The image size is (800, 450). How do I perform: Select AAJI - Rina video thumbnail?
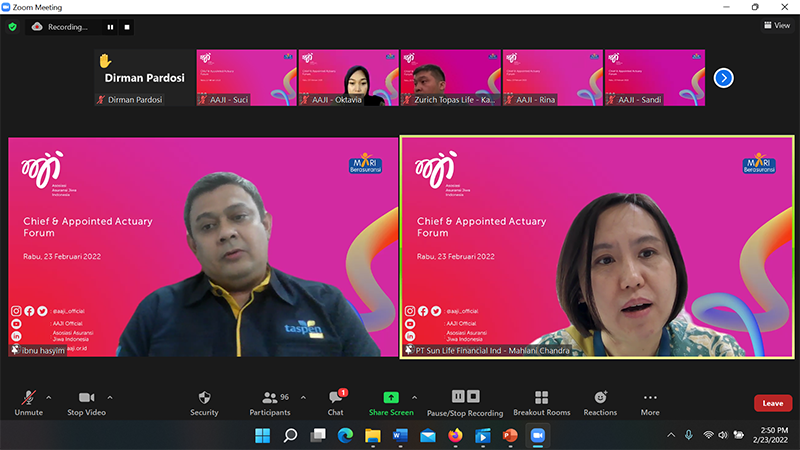[553, 78]
